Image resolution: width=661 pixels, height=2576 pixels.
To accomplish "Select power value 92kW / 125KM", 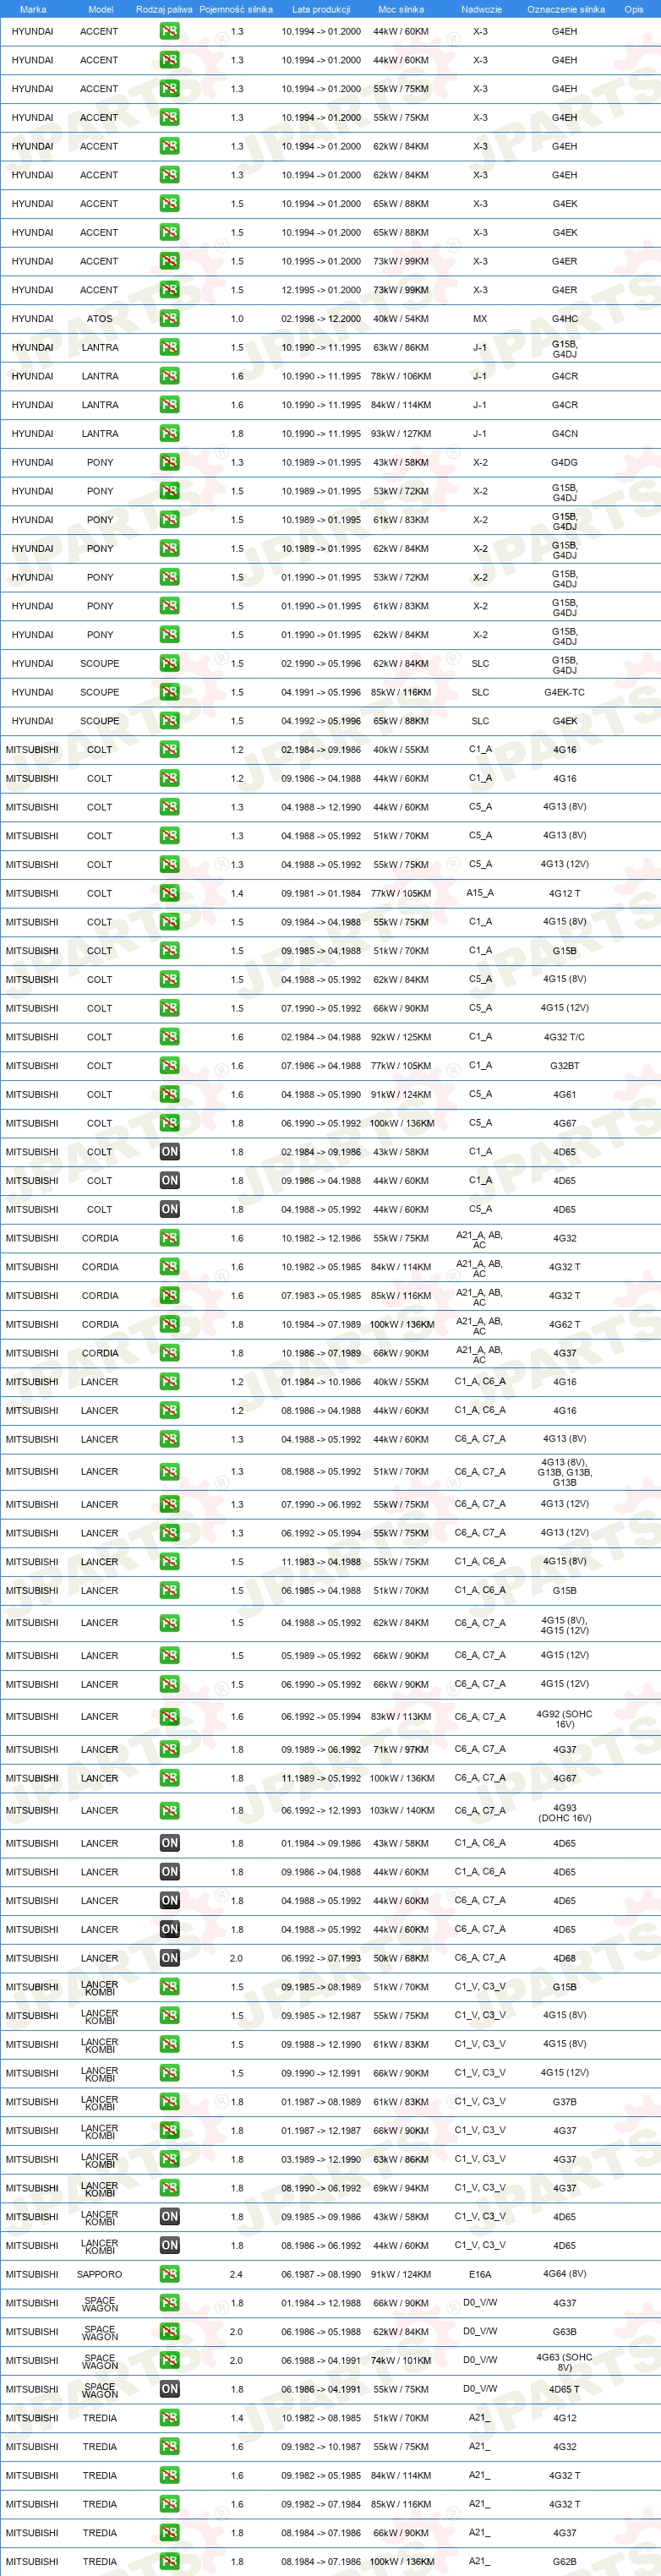I will coord(401,1037).
